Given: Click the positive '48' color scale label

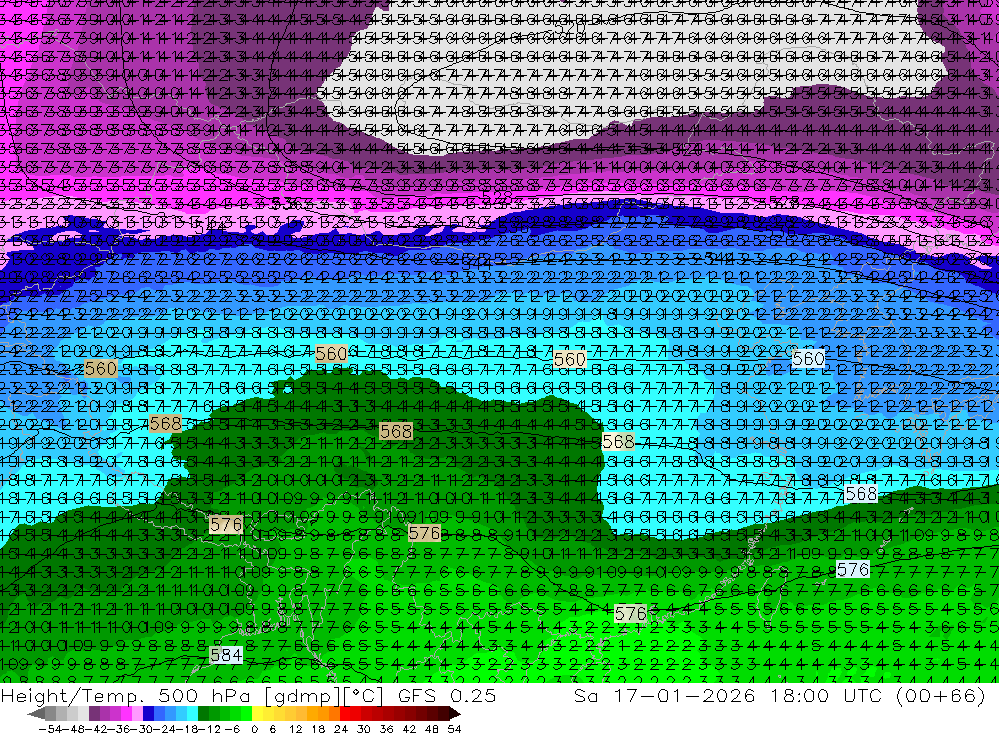Looking at the screenshot, I should click(432, 729).
